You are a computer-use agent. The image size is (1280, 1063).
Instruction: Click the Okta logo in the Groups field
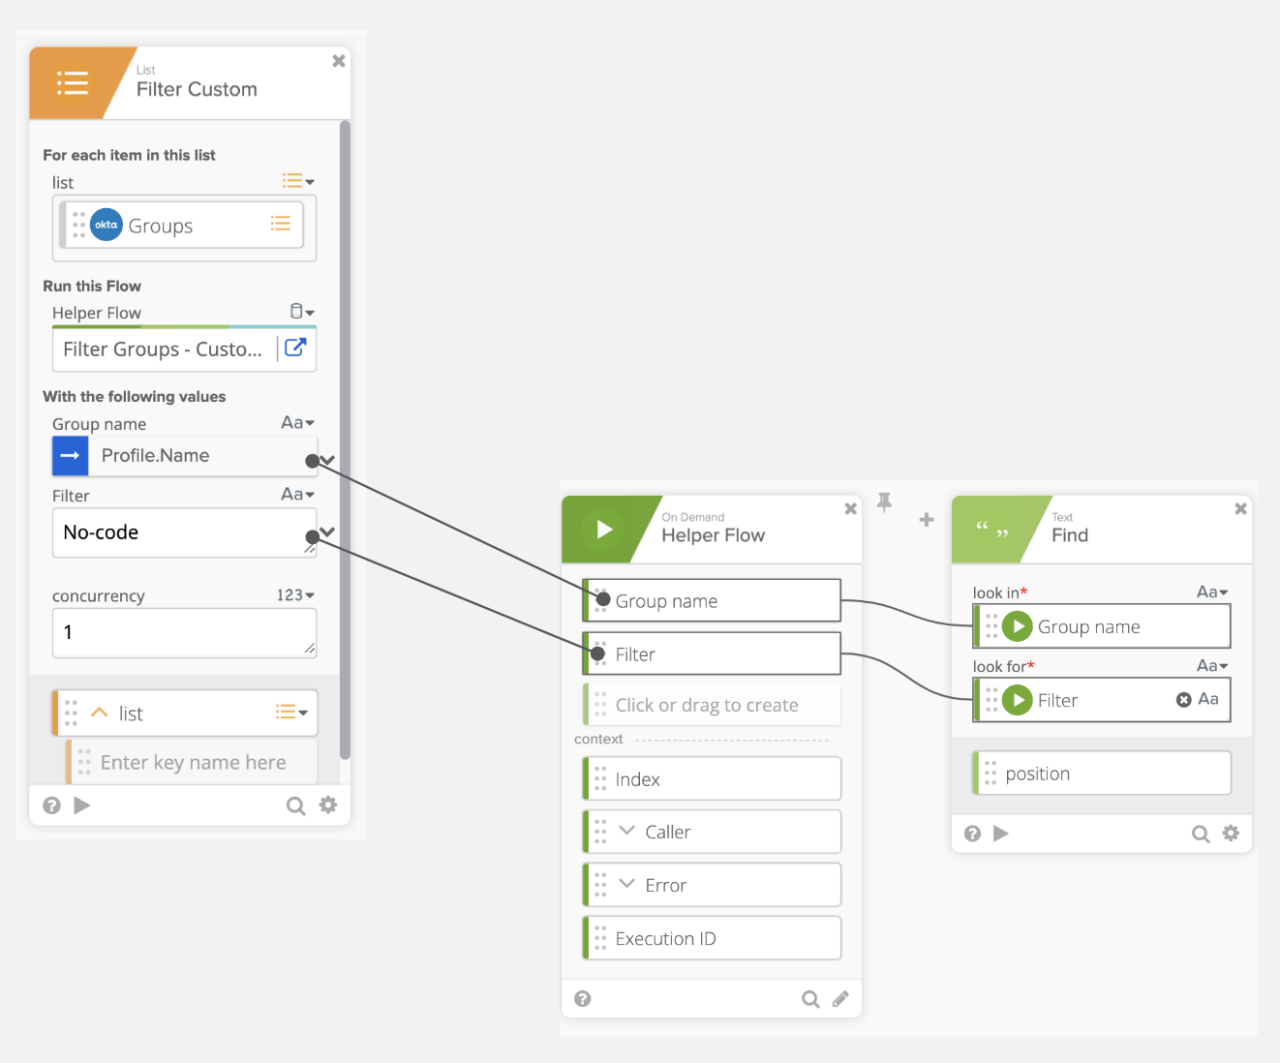tap(106, 225)
